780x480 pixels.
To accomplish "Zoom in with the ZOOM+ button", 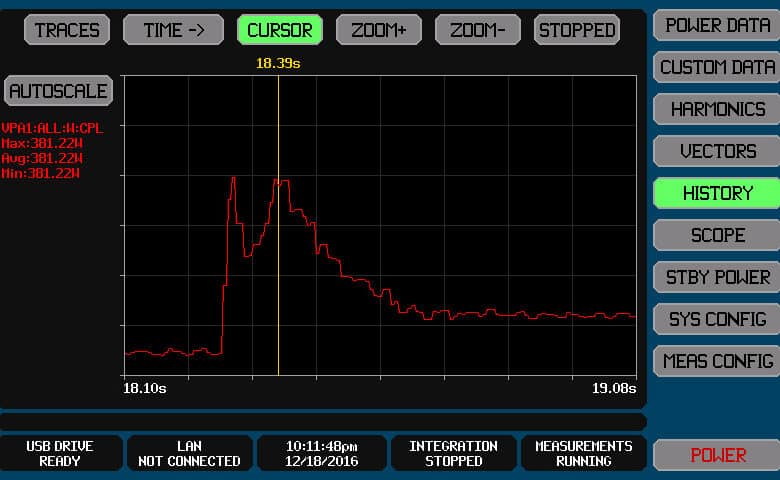I will pyautogui.click(x=379, y=30).
